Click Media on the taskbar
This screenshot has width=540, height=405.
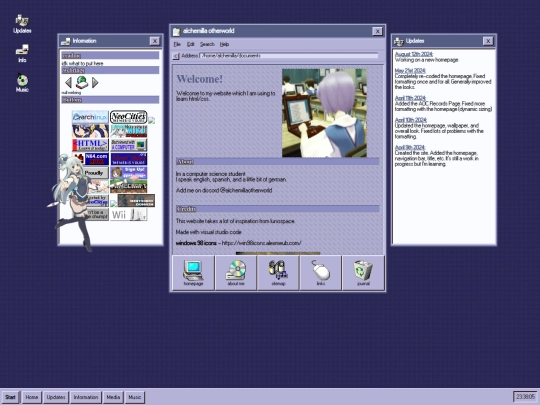(113, 397)
